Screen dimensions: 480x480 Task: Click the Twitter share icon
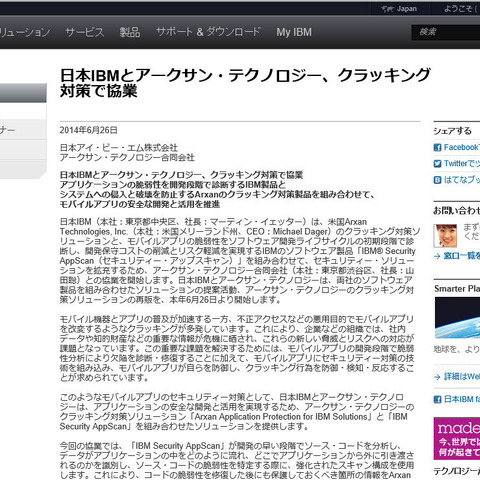pyautogui.click(x=437, y=164)
